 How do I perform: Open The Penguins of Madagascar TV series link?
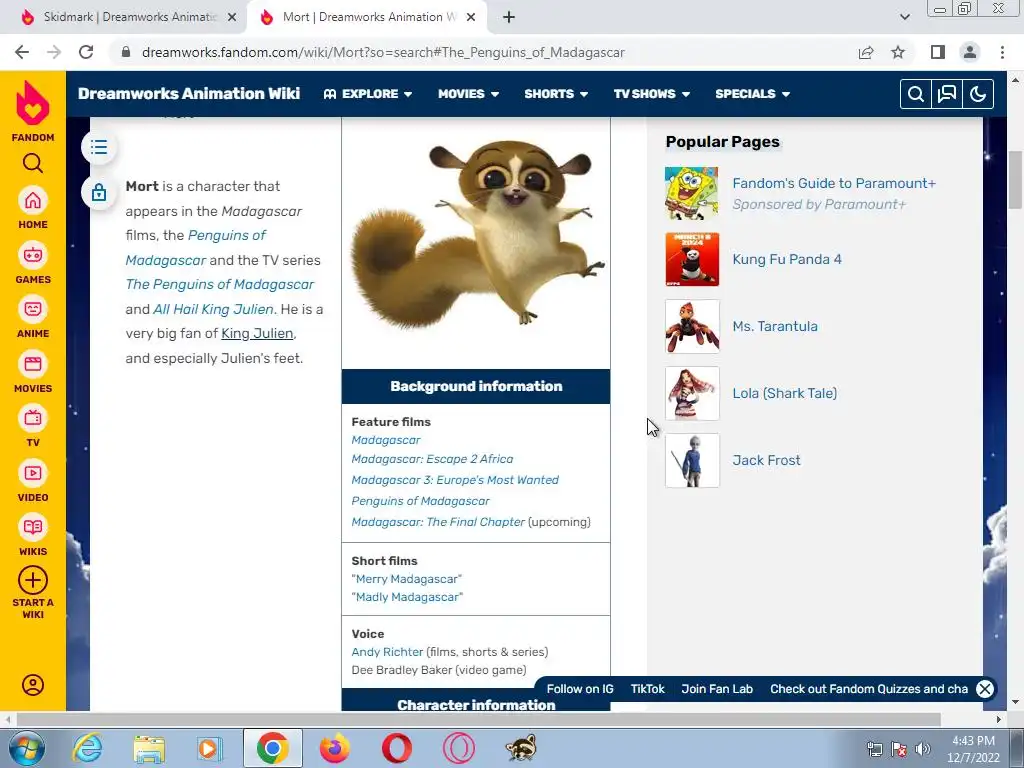[x=219, y=284]
